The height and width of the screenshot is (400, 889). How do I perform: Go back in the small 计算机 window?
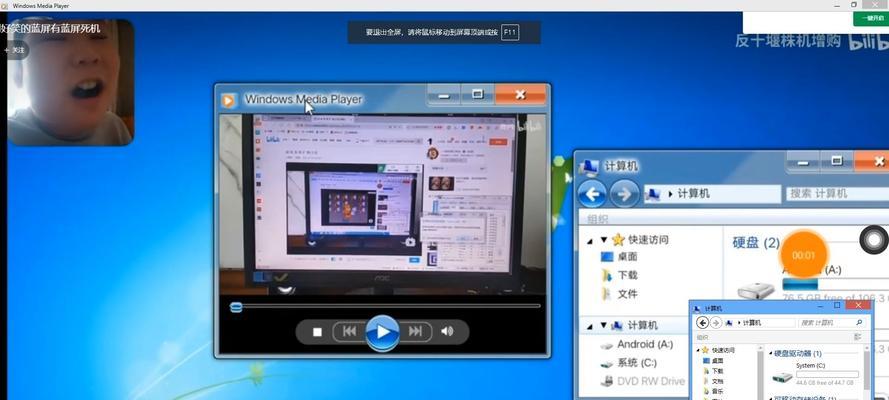702,322
